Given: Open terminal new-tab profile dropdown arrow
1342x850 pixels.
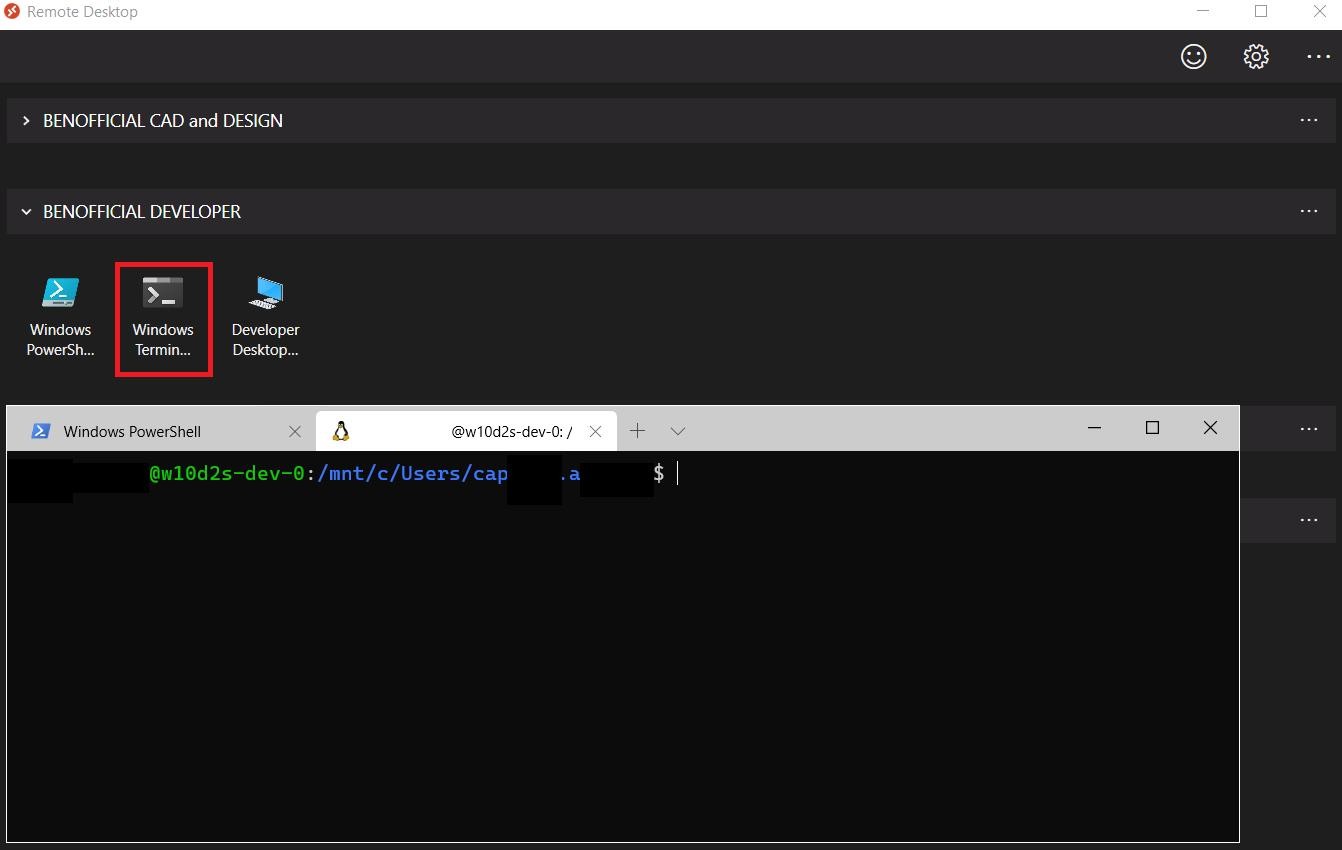Looking at the screenshot, I should (677, 431).
